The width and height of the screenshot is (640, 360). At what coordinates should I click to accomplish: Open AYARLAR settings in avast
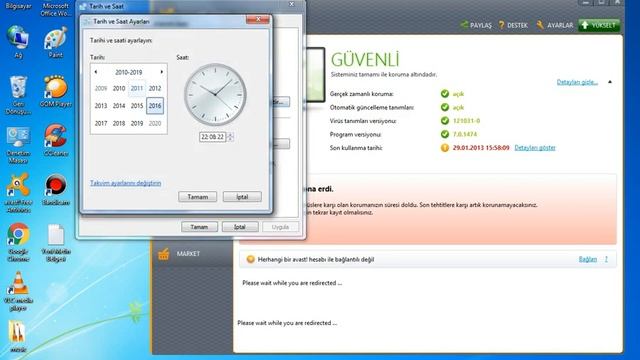coord(555,25)
